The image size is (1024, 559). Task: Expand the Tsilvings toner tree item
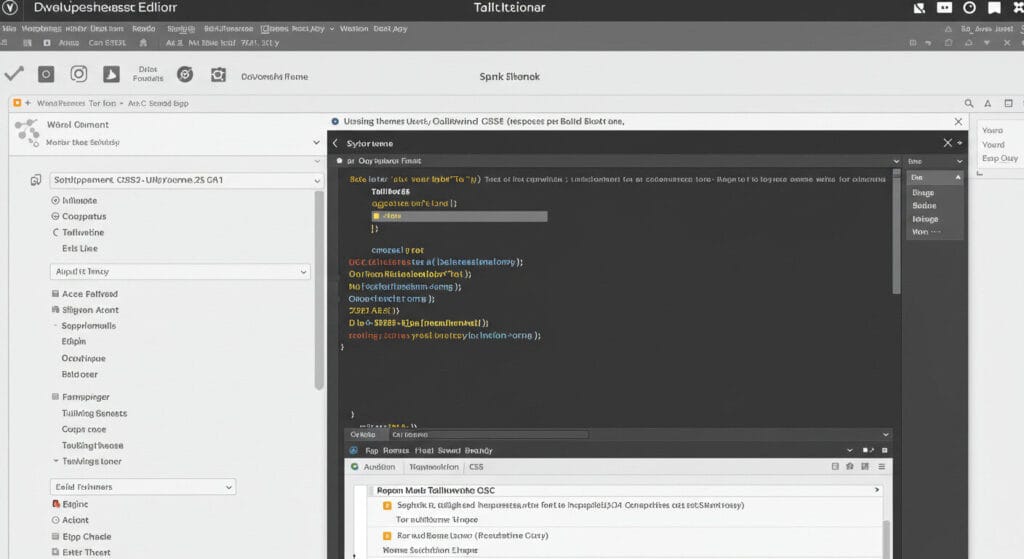point(55,462)
